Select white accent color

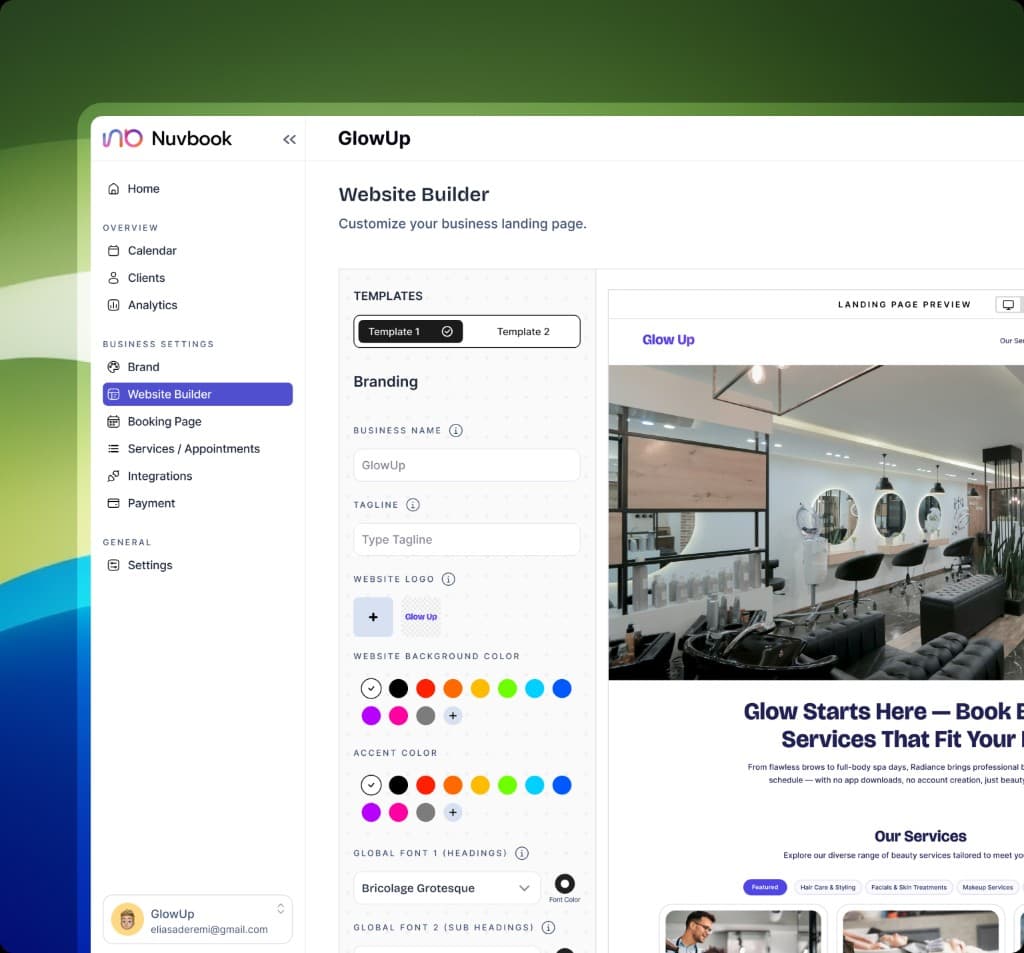click(x=371, y=785)
